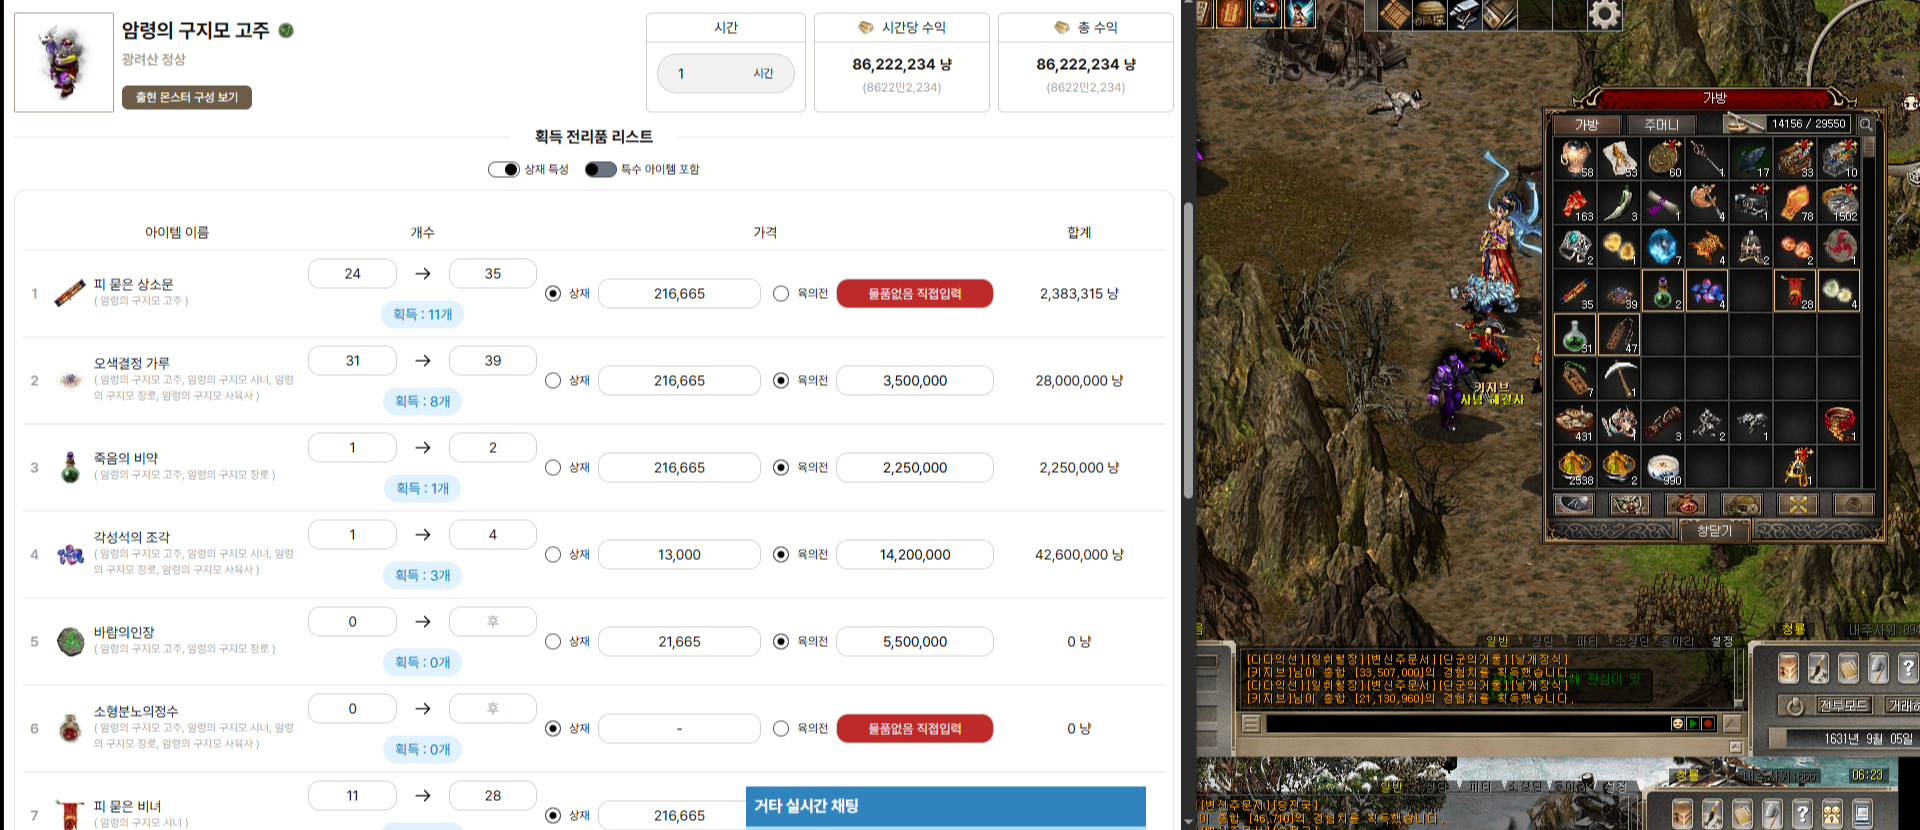
Task: Select the green potion with count 31 in bag
Action: tap(1575, 335)
